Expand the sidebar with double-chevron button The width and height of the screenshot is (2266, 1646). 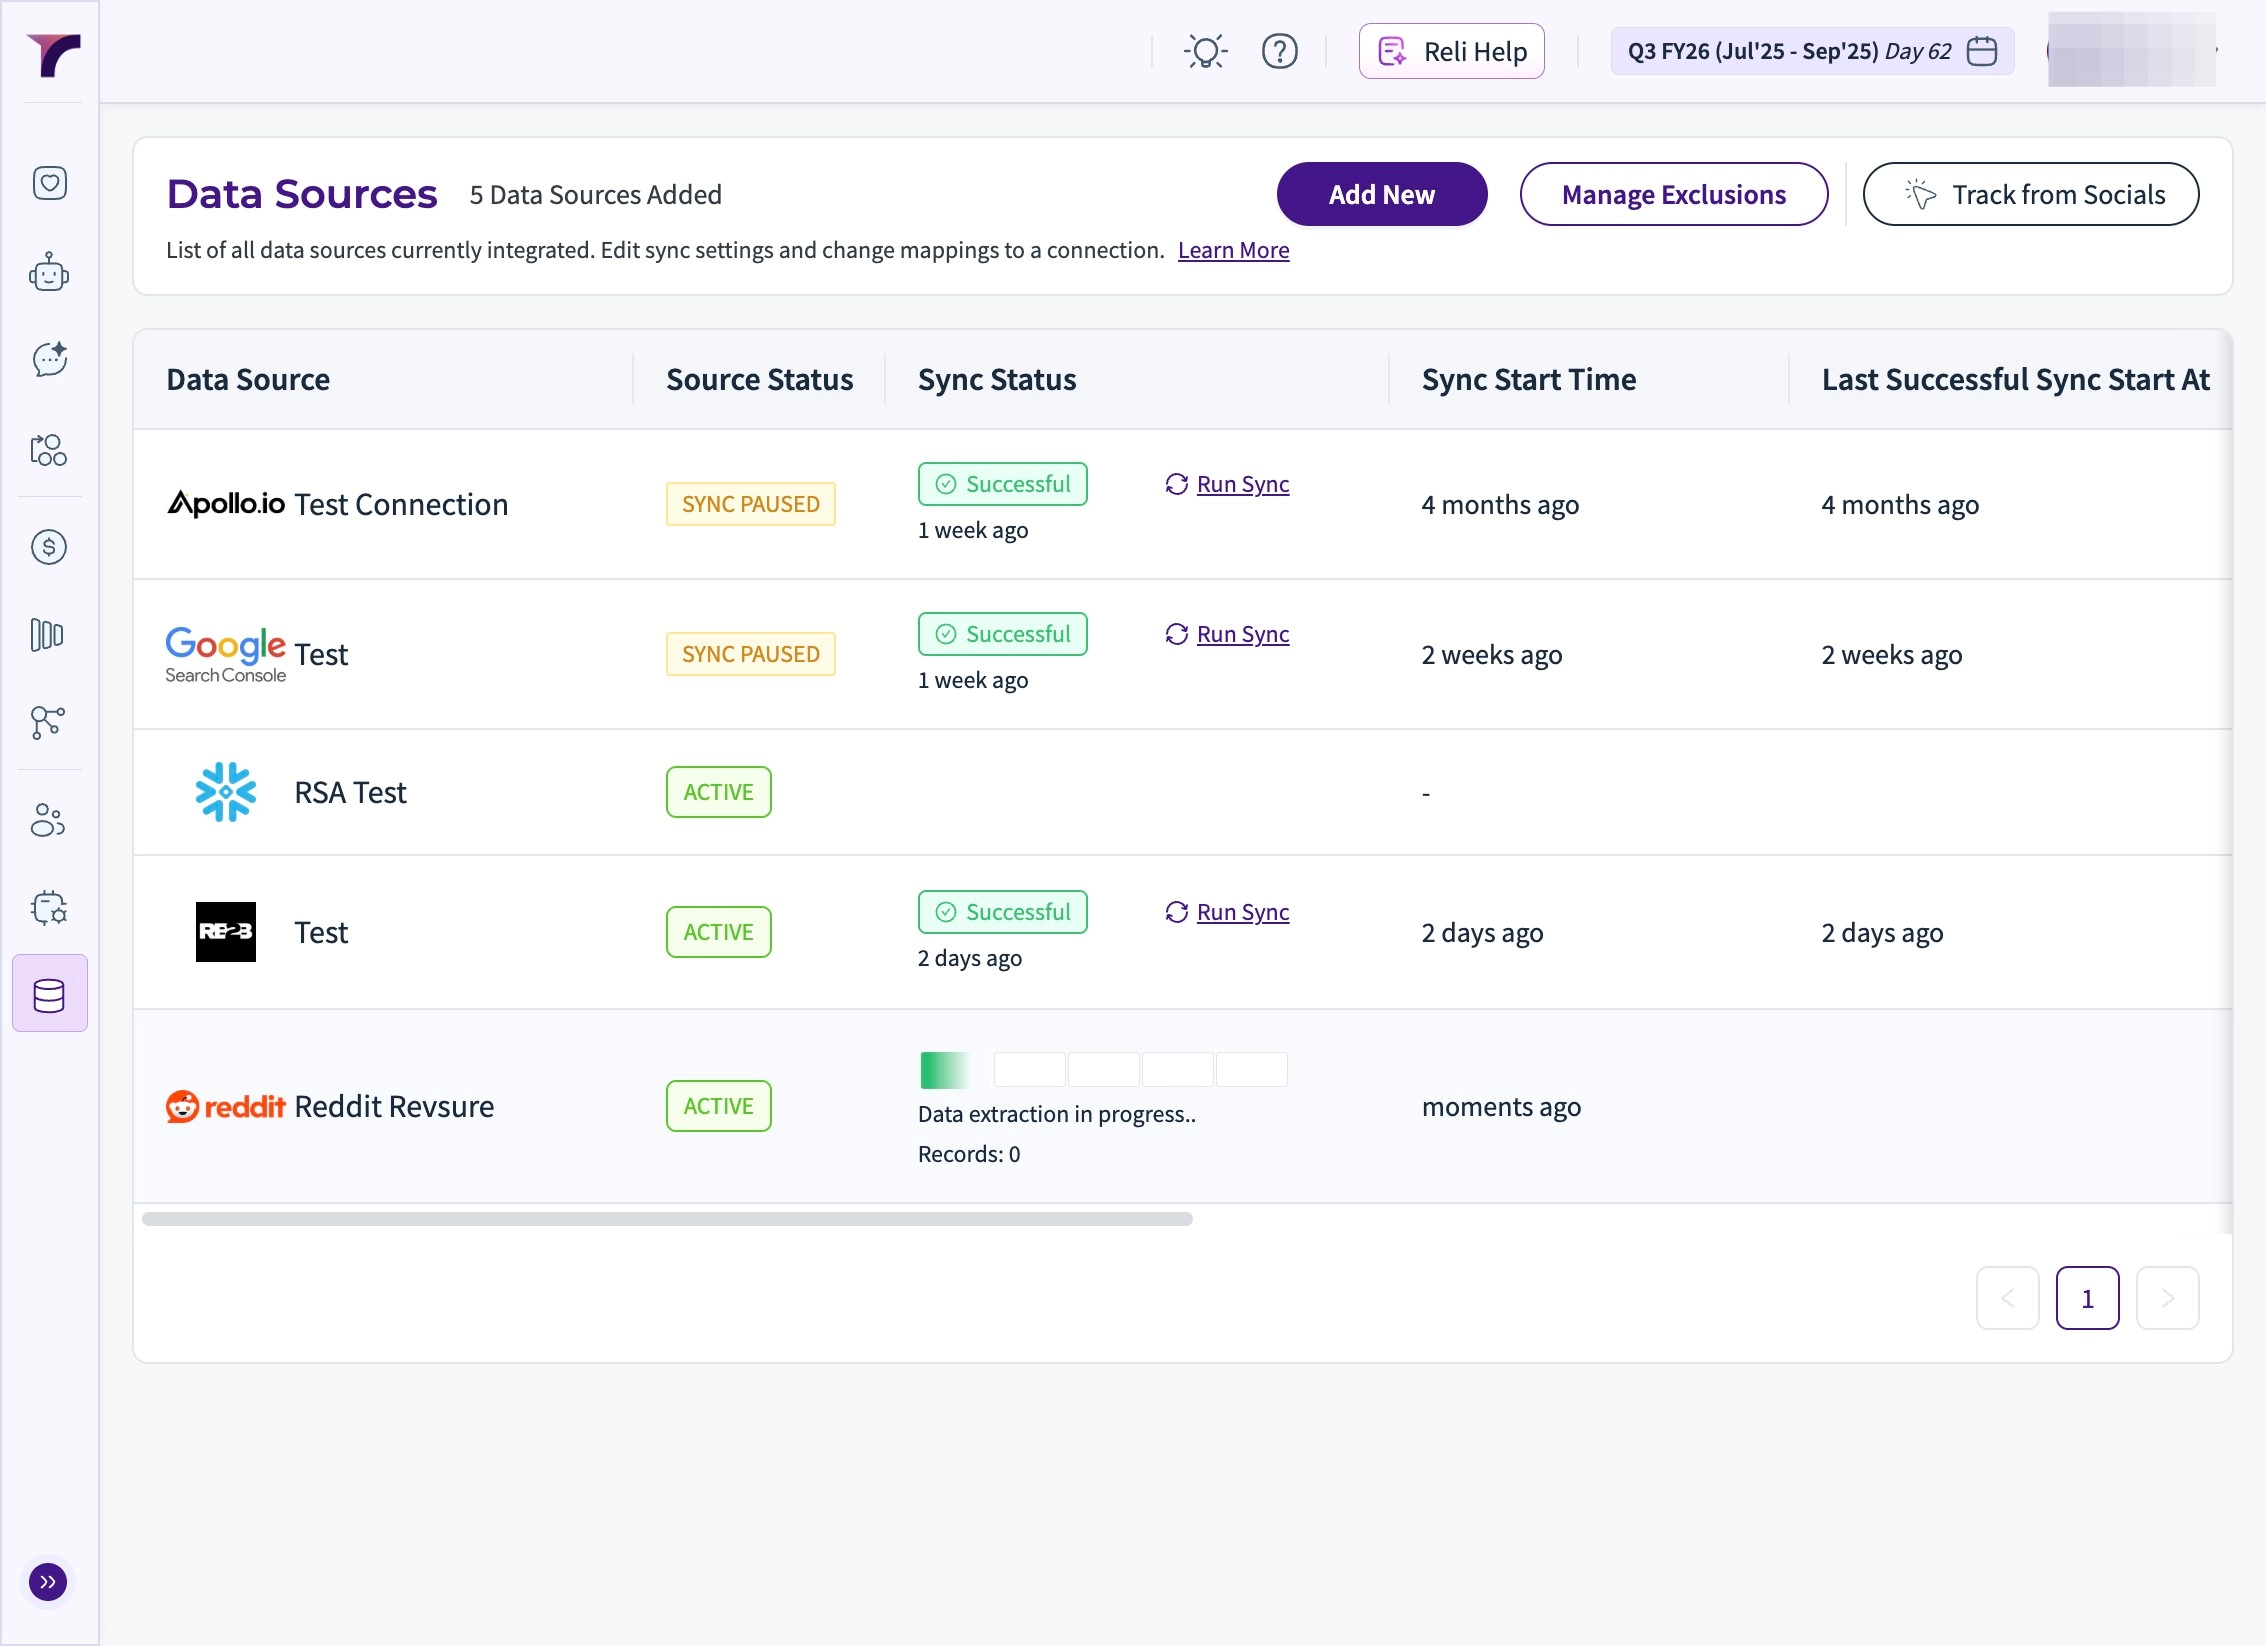click(x=48, y=1582)
